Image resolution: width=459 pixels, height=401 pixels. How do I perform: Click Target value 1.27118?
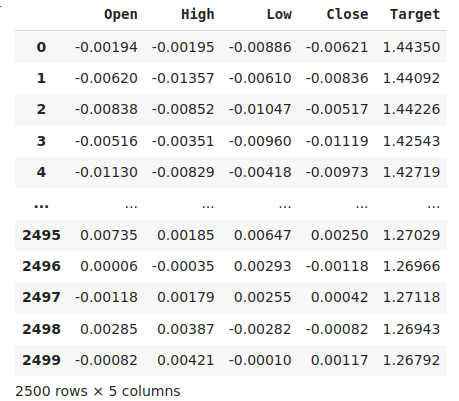click(411, 297)
